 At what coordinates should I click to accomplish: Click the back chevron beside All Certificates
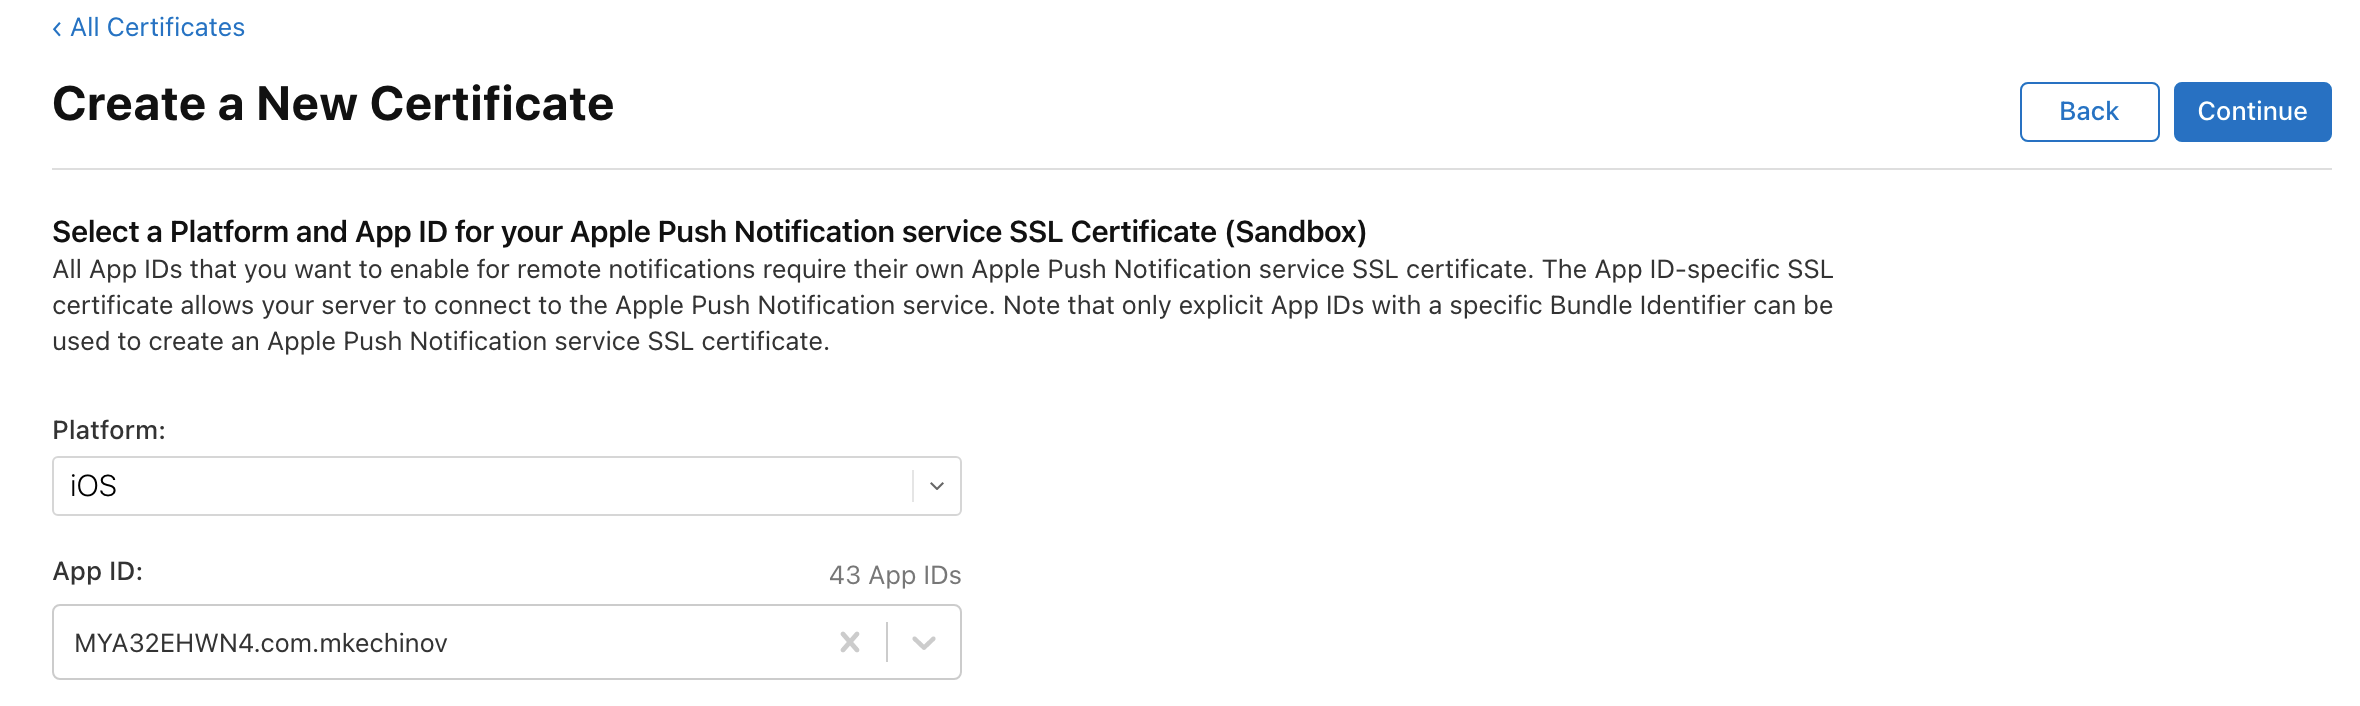pyautogui.click(x=57, y=29)
